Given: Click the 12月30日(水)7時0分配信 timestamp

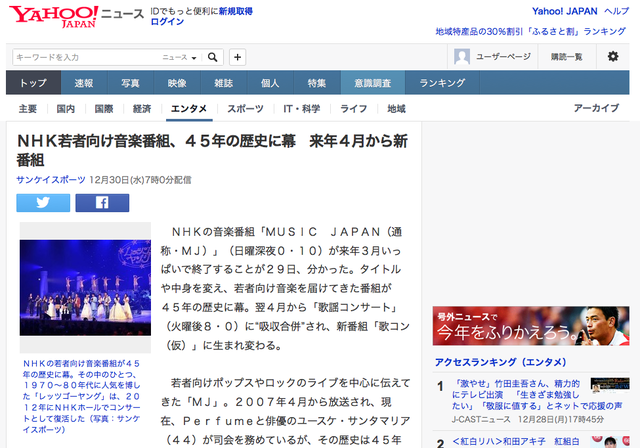Looking at the screenshot, I should pyautogui.click(x=140, y=180).
